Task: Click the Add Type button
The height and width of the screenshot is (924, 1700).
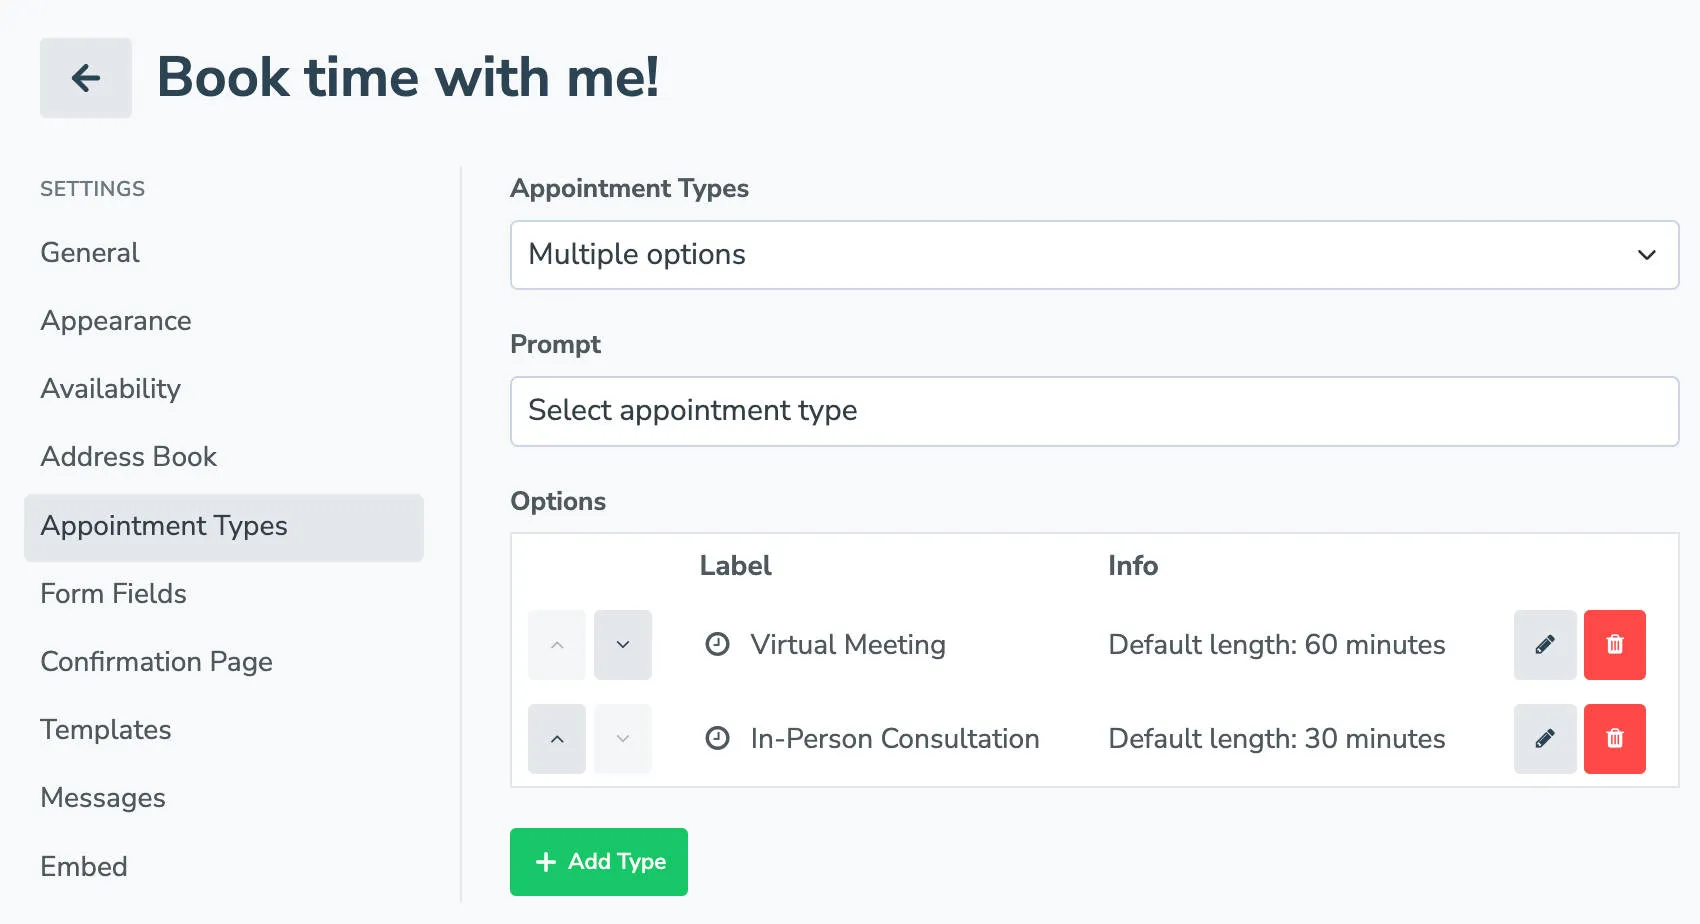Action: coord(598,861)
